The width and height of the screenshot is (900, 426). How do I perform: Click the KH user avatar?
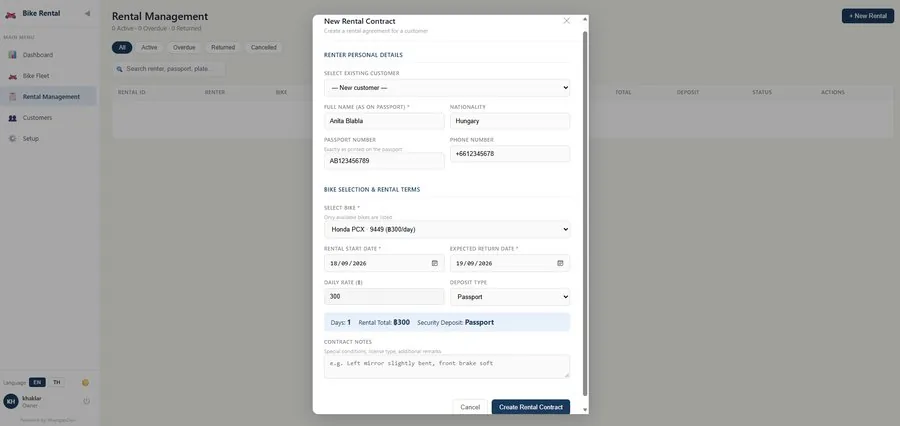(x=11, y=401)
